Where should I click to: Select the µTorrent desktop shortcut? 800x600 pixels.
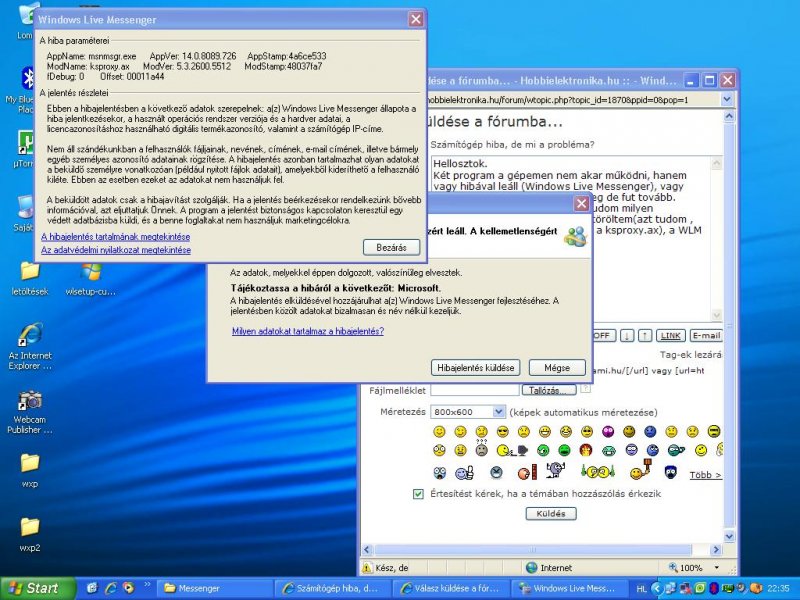pyautogui.click(x=23, y=149)
